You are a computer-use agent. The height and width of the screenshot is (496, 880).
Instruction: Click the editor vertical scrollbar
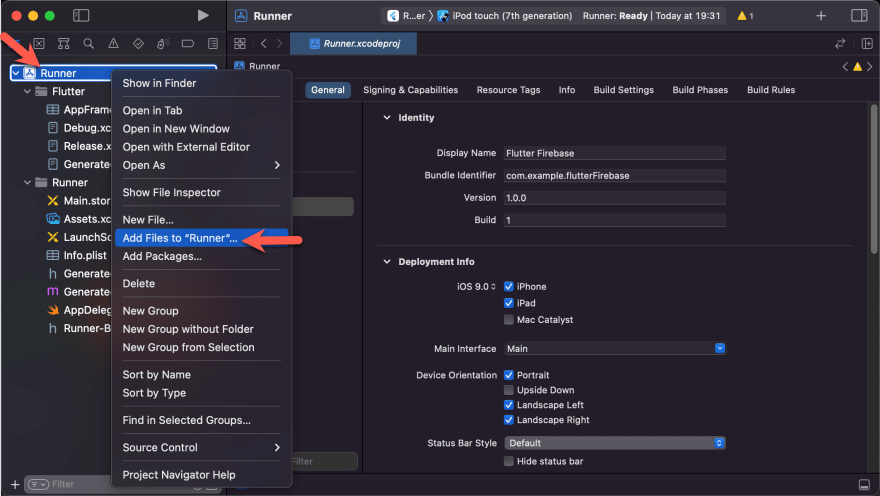[874, 178]
